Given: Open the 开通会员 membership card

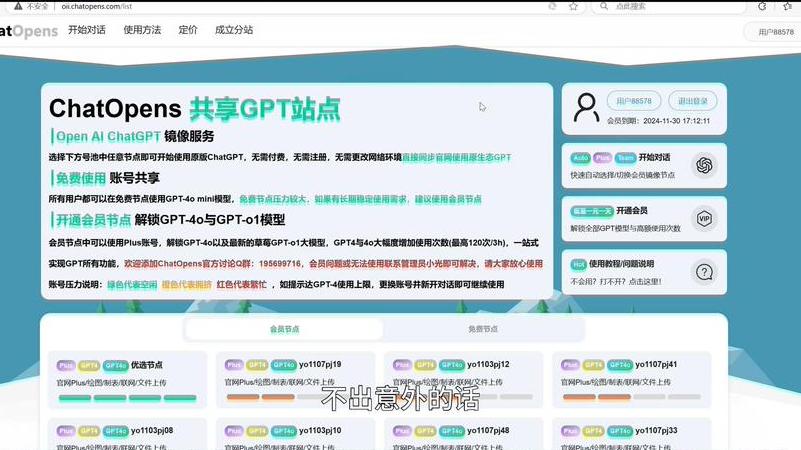Looking at the screenshot, I should [644, 219].
